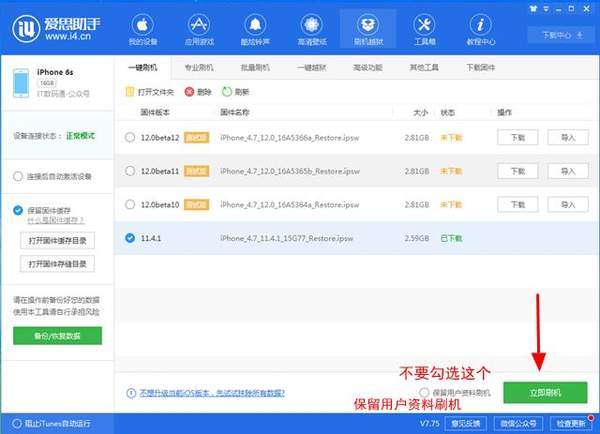Image resolution: width=600 pixels, height=434 pixels.
Task: Click 打开固件缓存目录 button
Action: click(x=57, y=241)
